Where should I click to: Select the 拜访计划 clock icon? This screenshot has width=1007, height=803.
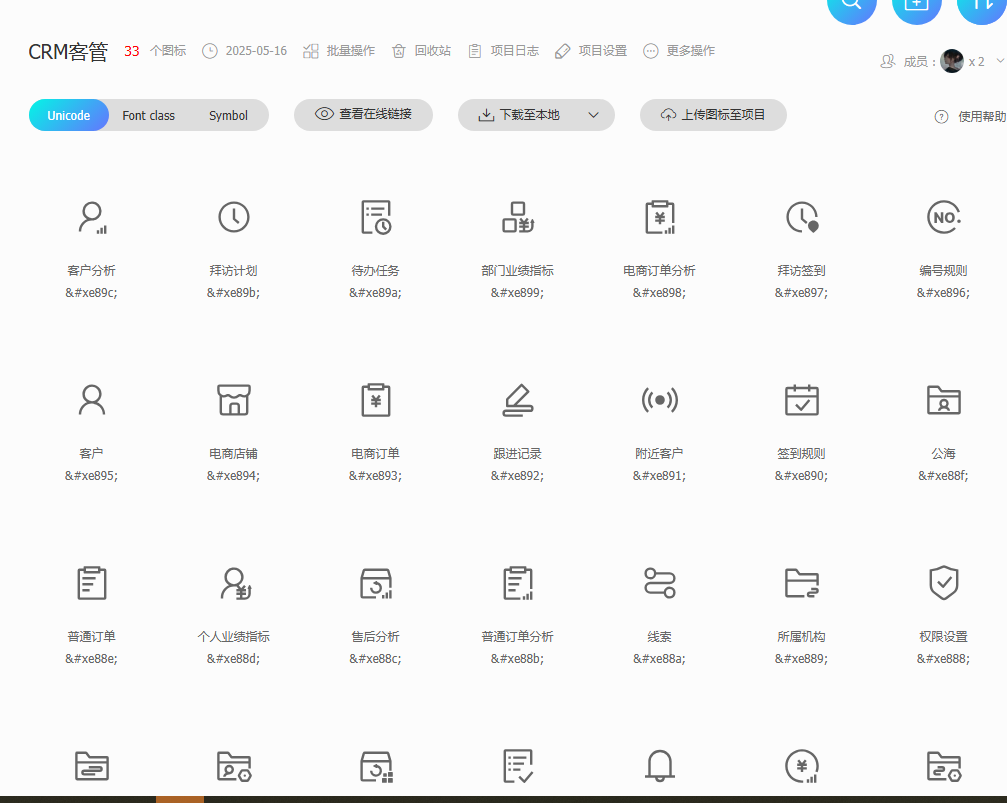click(x=234, y=217)
